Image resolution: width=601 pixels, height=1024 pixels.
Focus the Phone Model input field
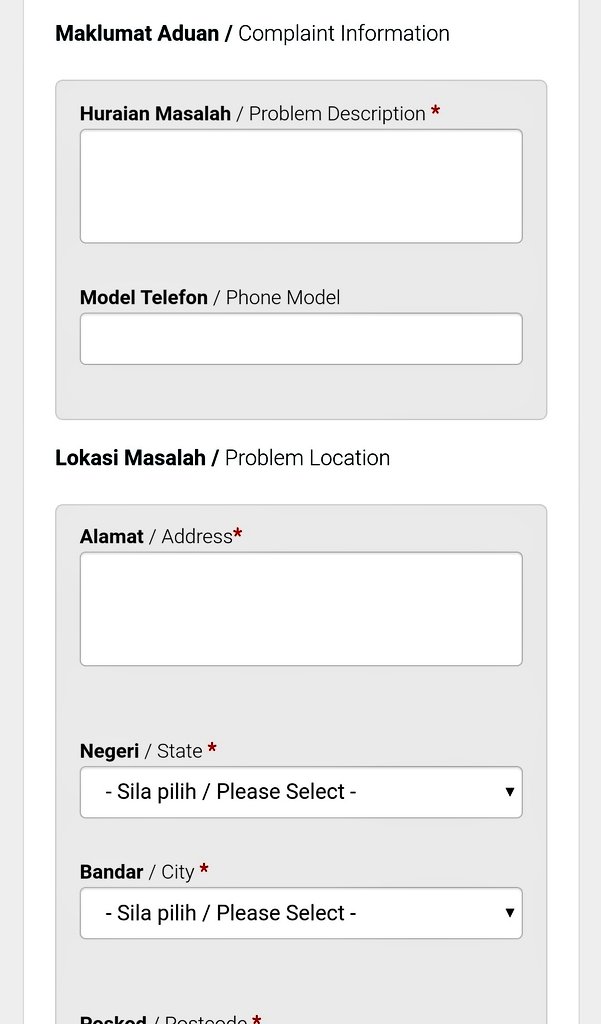(x=300, y=339)
